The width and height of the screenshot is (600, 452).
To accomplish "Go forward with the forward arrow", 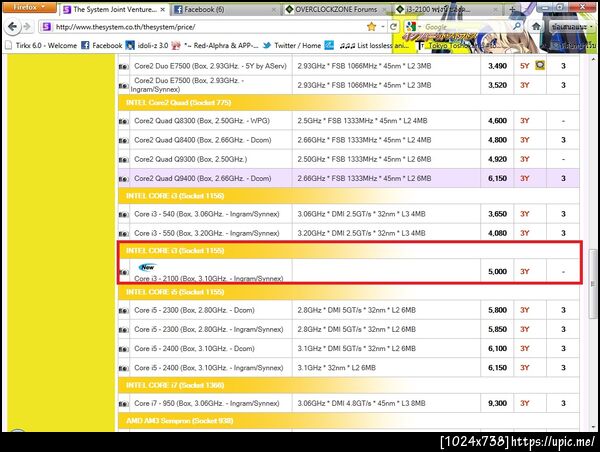I will (x=27, y=26).
